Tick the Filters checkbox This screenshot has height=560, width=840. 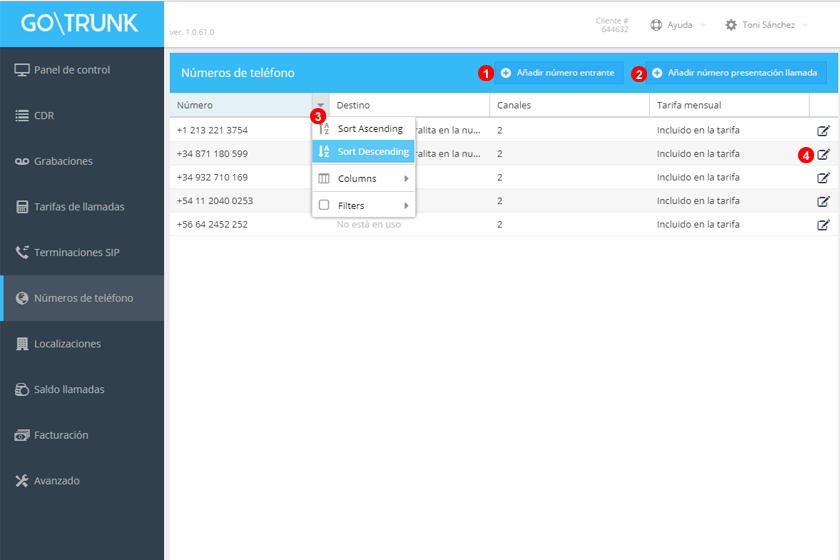[x=324, y=205]
